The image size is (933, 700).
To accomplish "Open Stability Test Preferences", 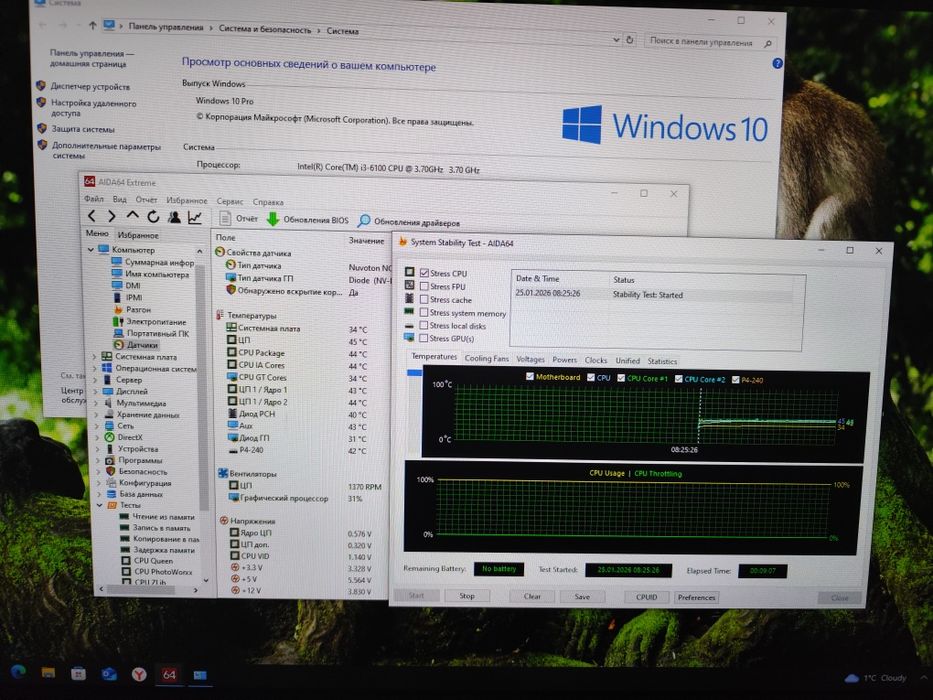I will pos(696,597).
